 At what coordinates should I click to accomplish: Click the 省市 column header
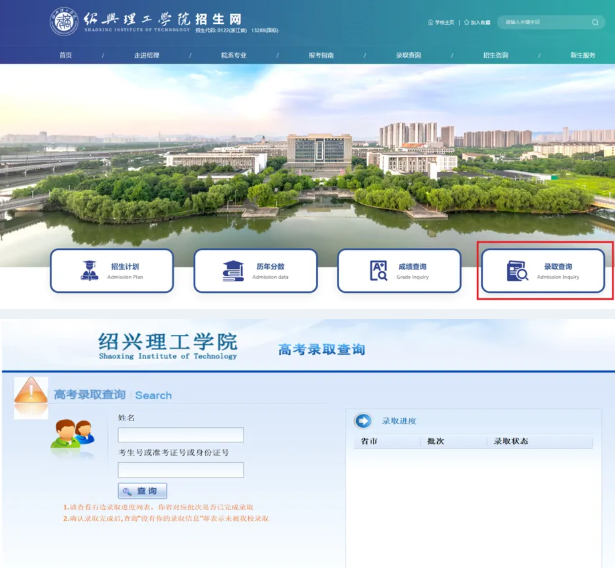(x=369, y=441)
